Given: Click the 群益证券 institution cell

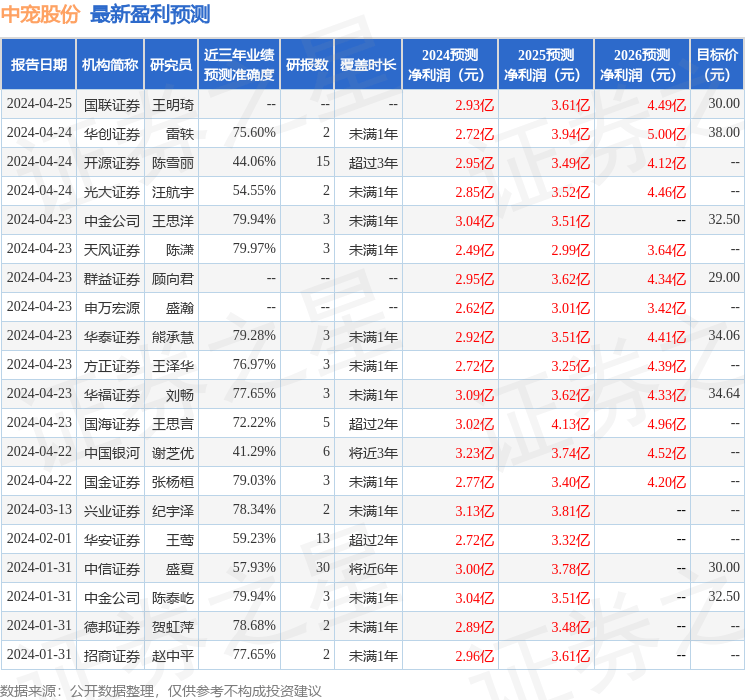Looking at the screenshot, I should tap(112, 279).
